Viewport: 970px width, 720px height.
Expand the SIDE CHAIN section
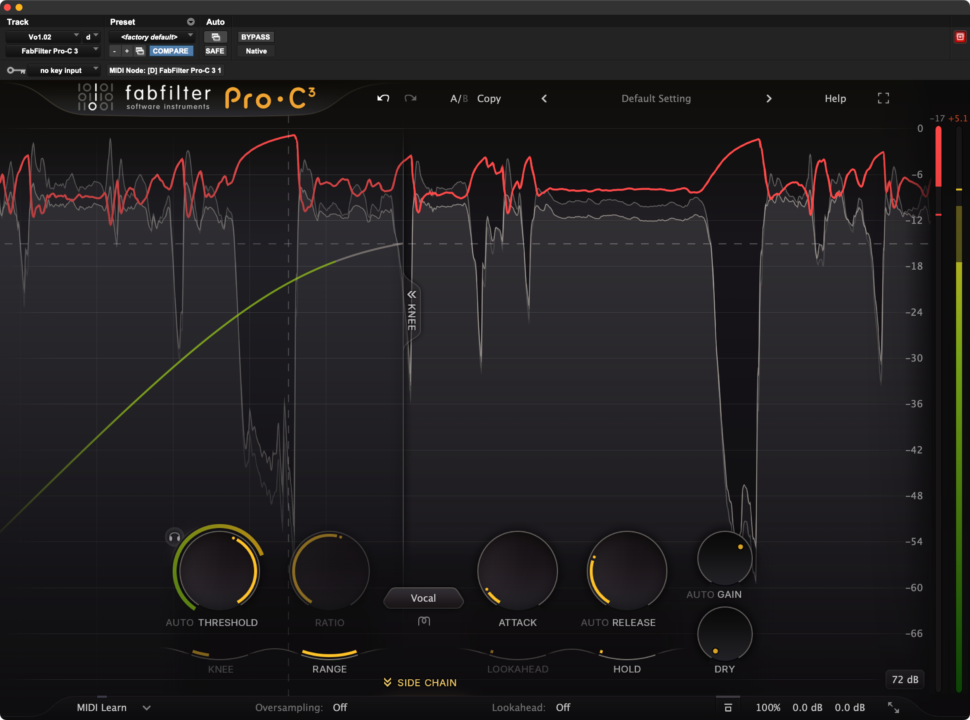tap(420, 683)
